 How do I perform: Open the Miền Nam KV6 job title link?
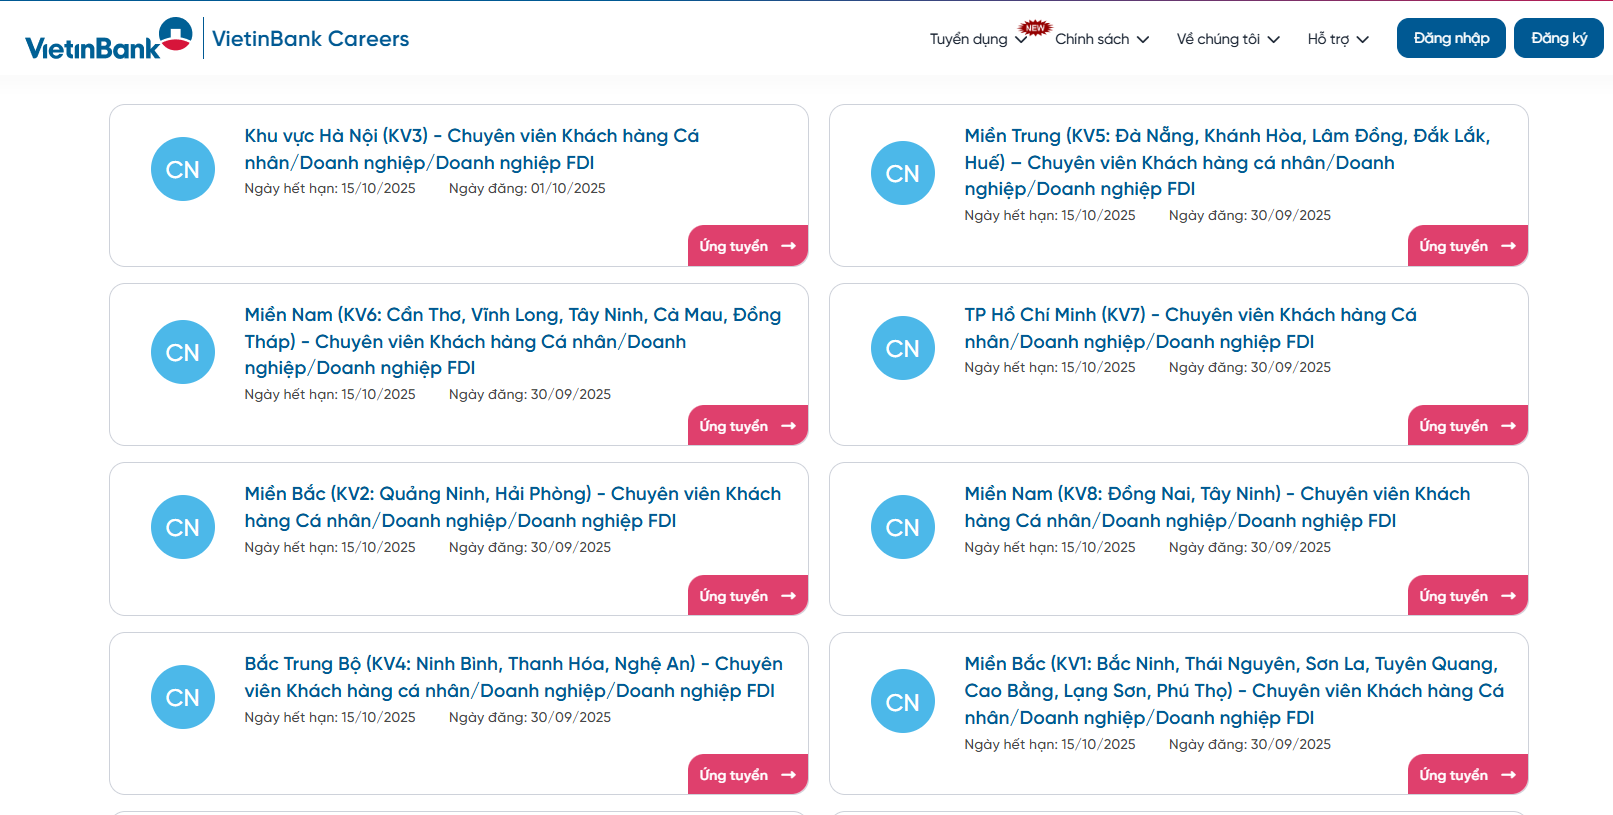512,341
